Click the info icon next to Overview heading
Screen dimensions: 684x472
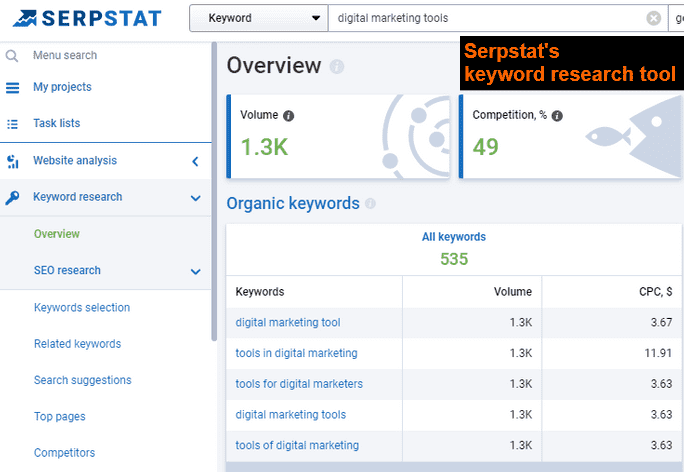coord(337,67)
